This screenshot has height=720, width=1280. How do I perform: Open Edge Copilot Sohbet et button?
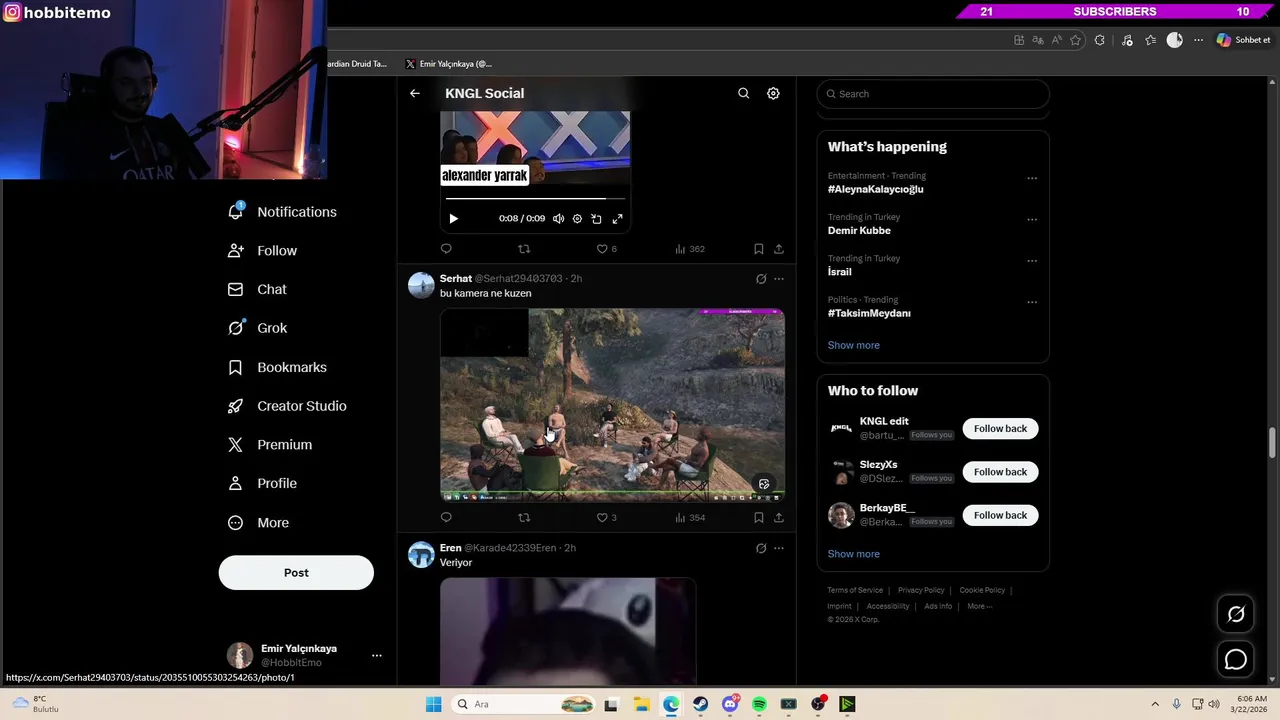(x=1243, y=40)
